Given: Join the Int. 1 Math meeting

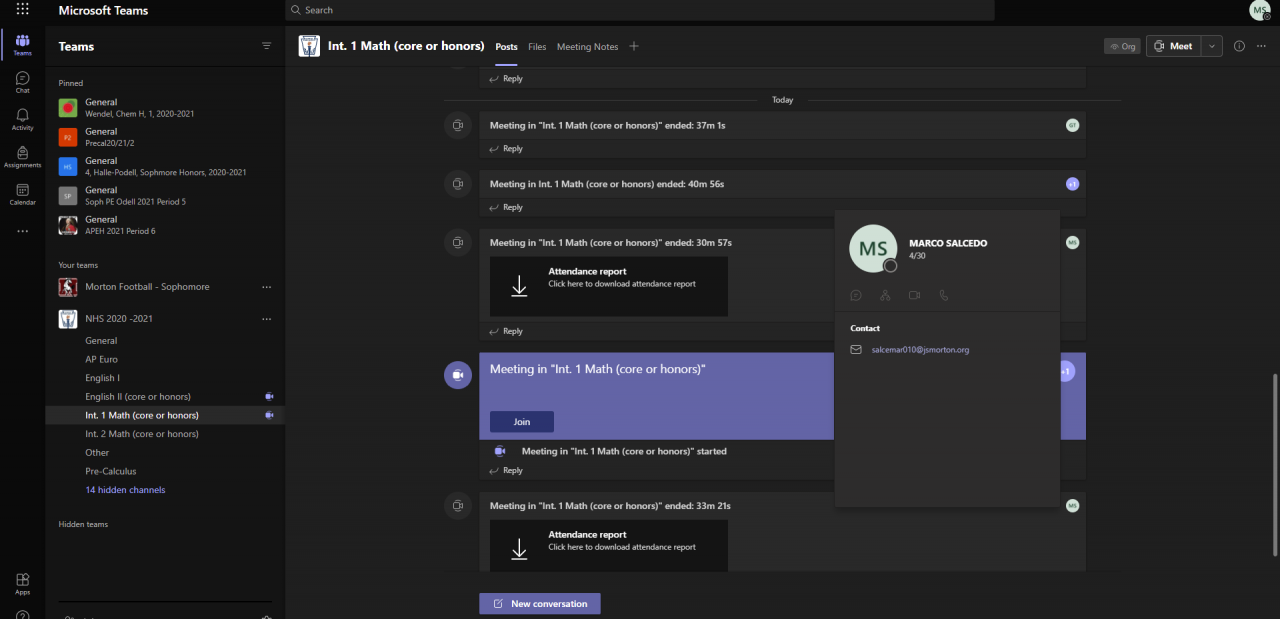Looking at the screenshot, I should [x=521, y=422].
